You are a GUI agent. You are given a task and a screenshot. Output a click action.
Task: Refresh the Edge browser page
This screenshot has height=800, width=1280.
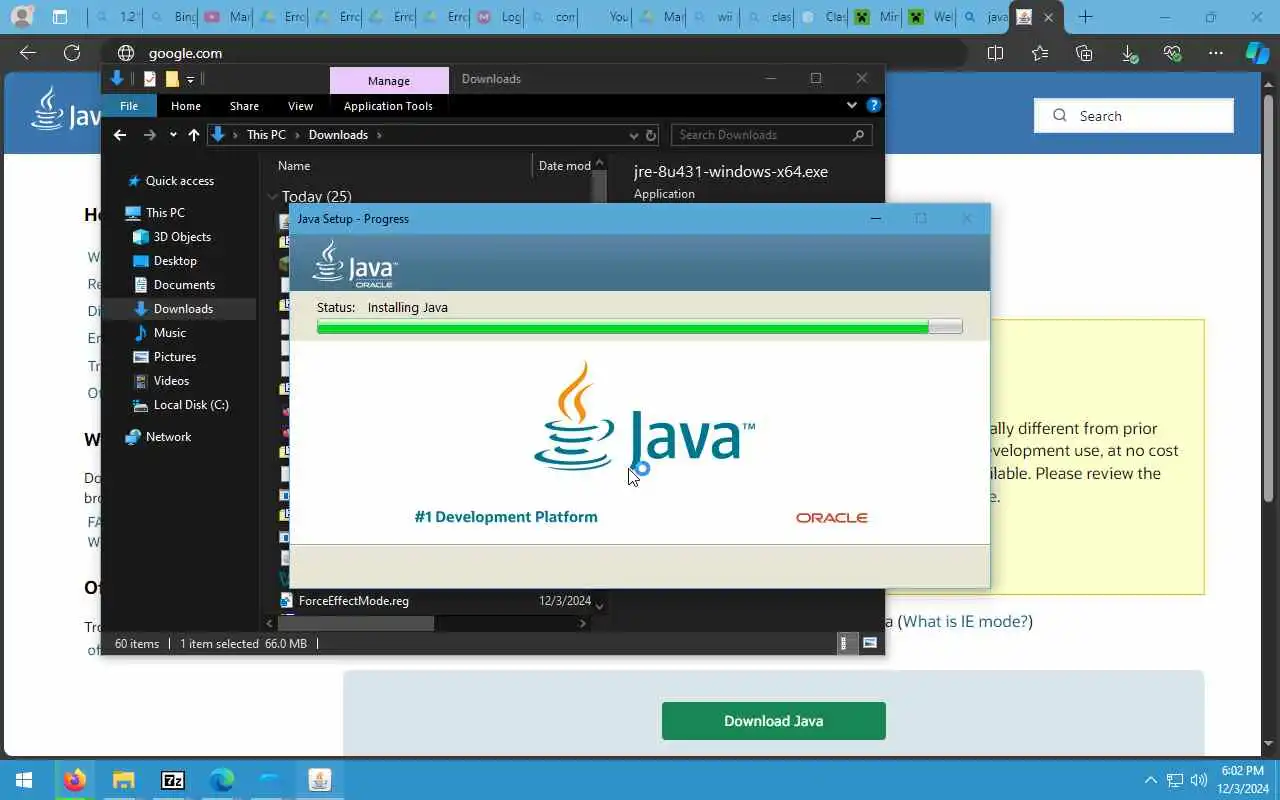72,53
